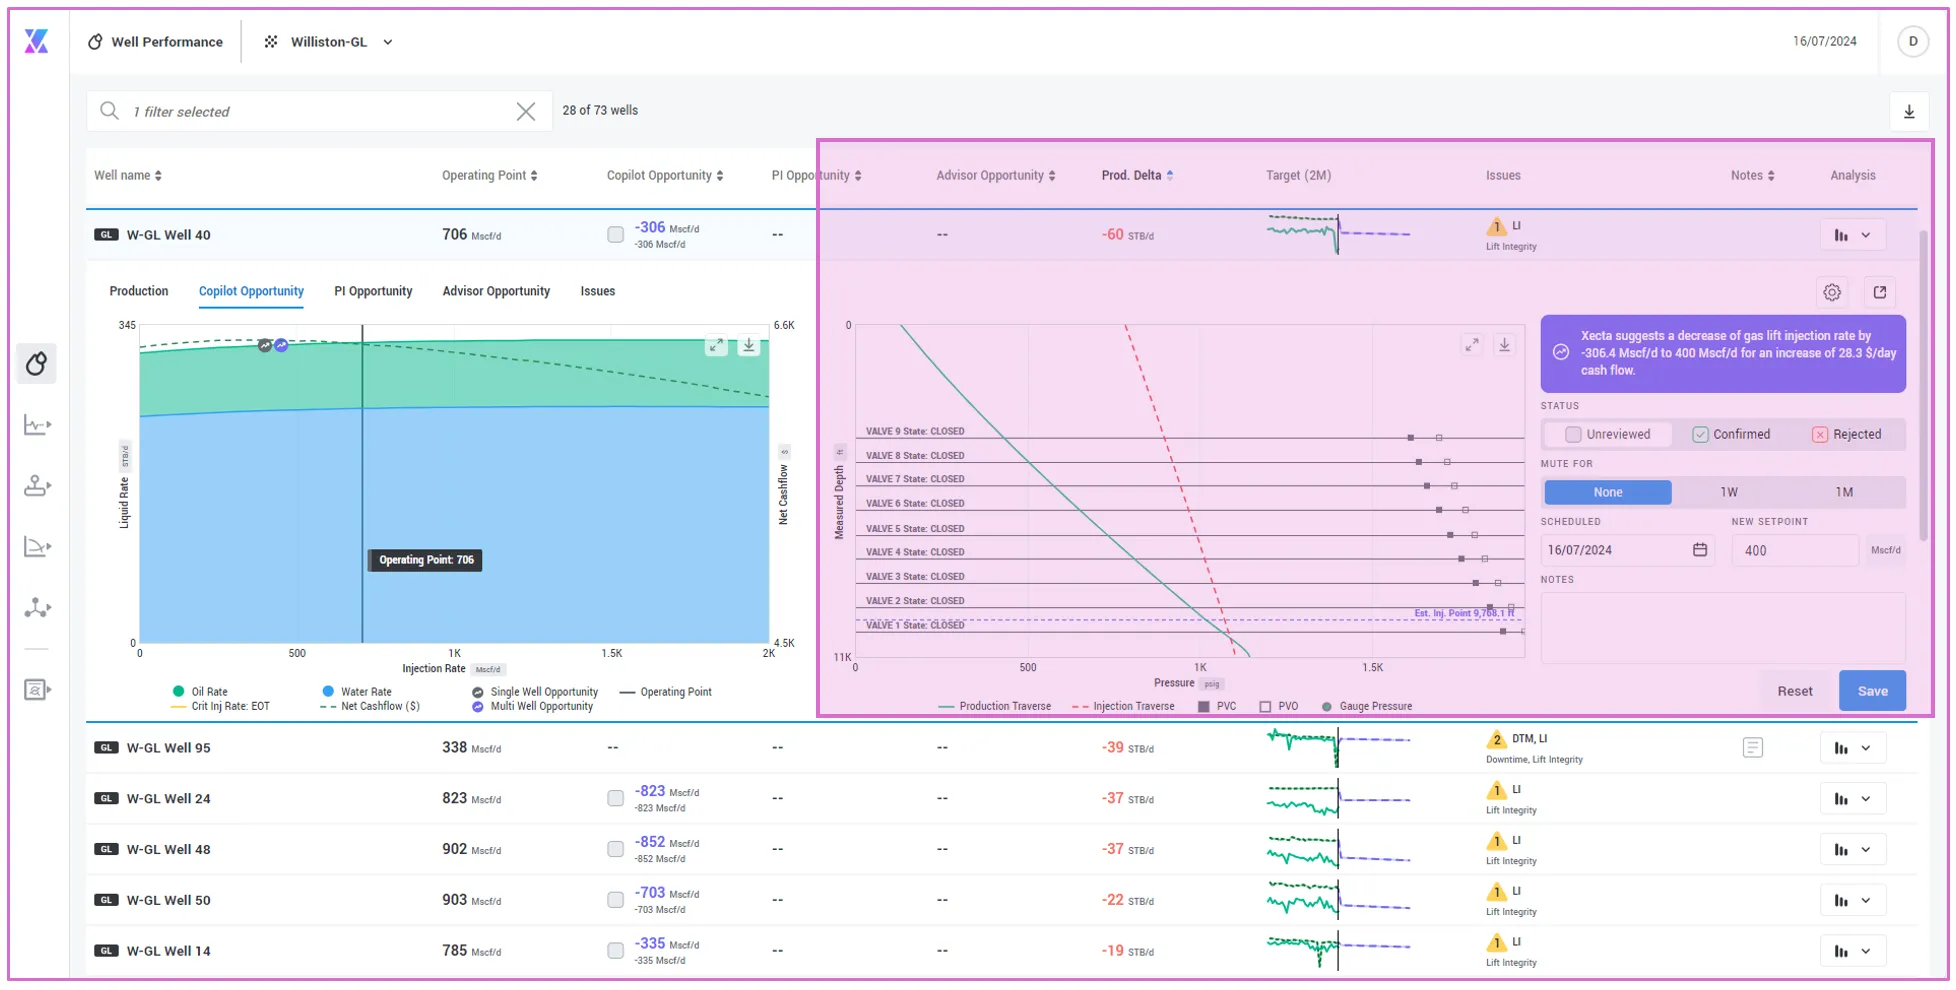Mute for 1M option

pos(1844,492)
